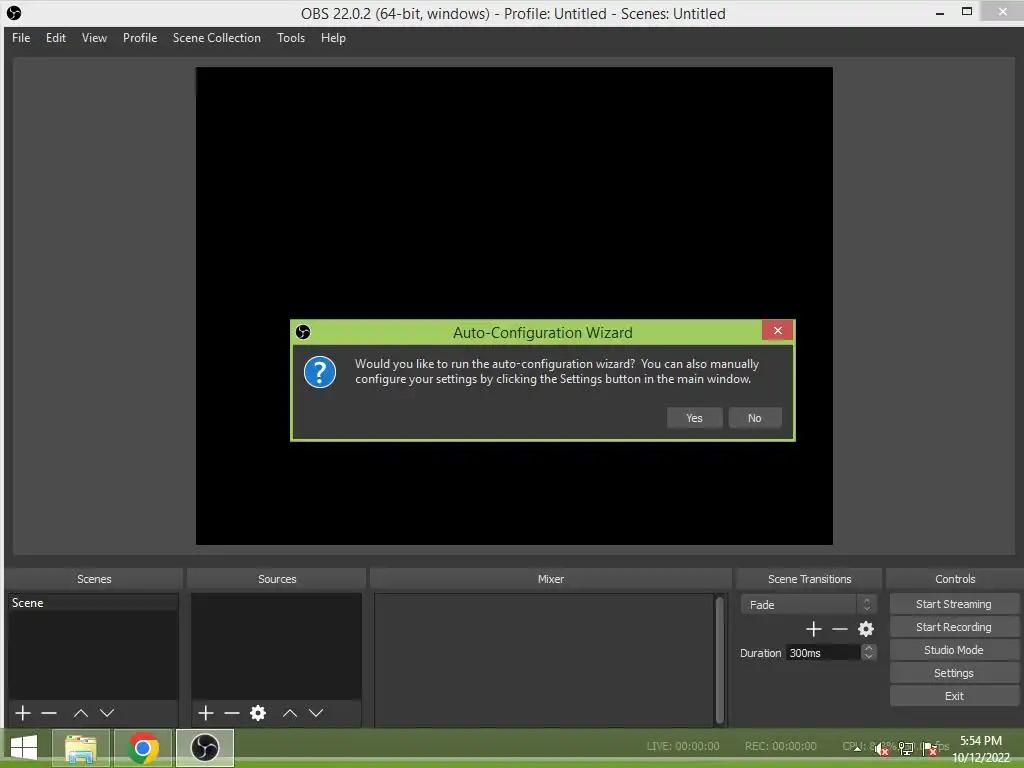Select the Scene item in Scenes list
Screen dimensions: 1024x768
[x=93, y=603]
